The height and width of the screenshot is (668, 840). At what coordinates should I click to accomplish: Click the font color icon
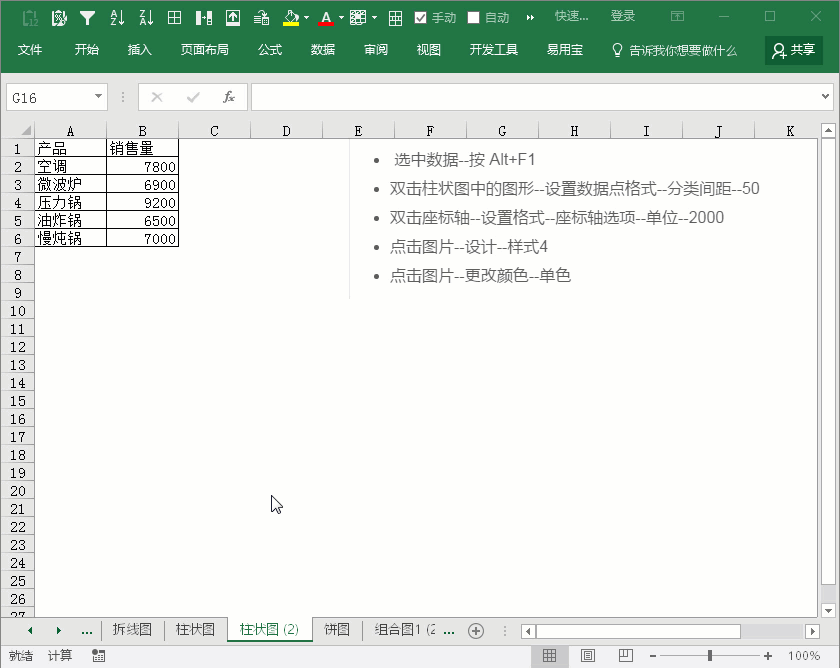(x=327, y=15)
